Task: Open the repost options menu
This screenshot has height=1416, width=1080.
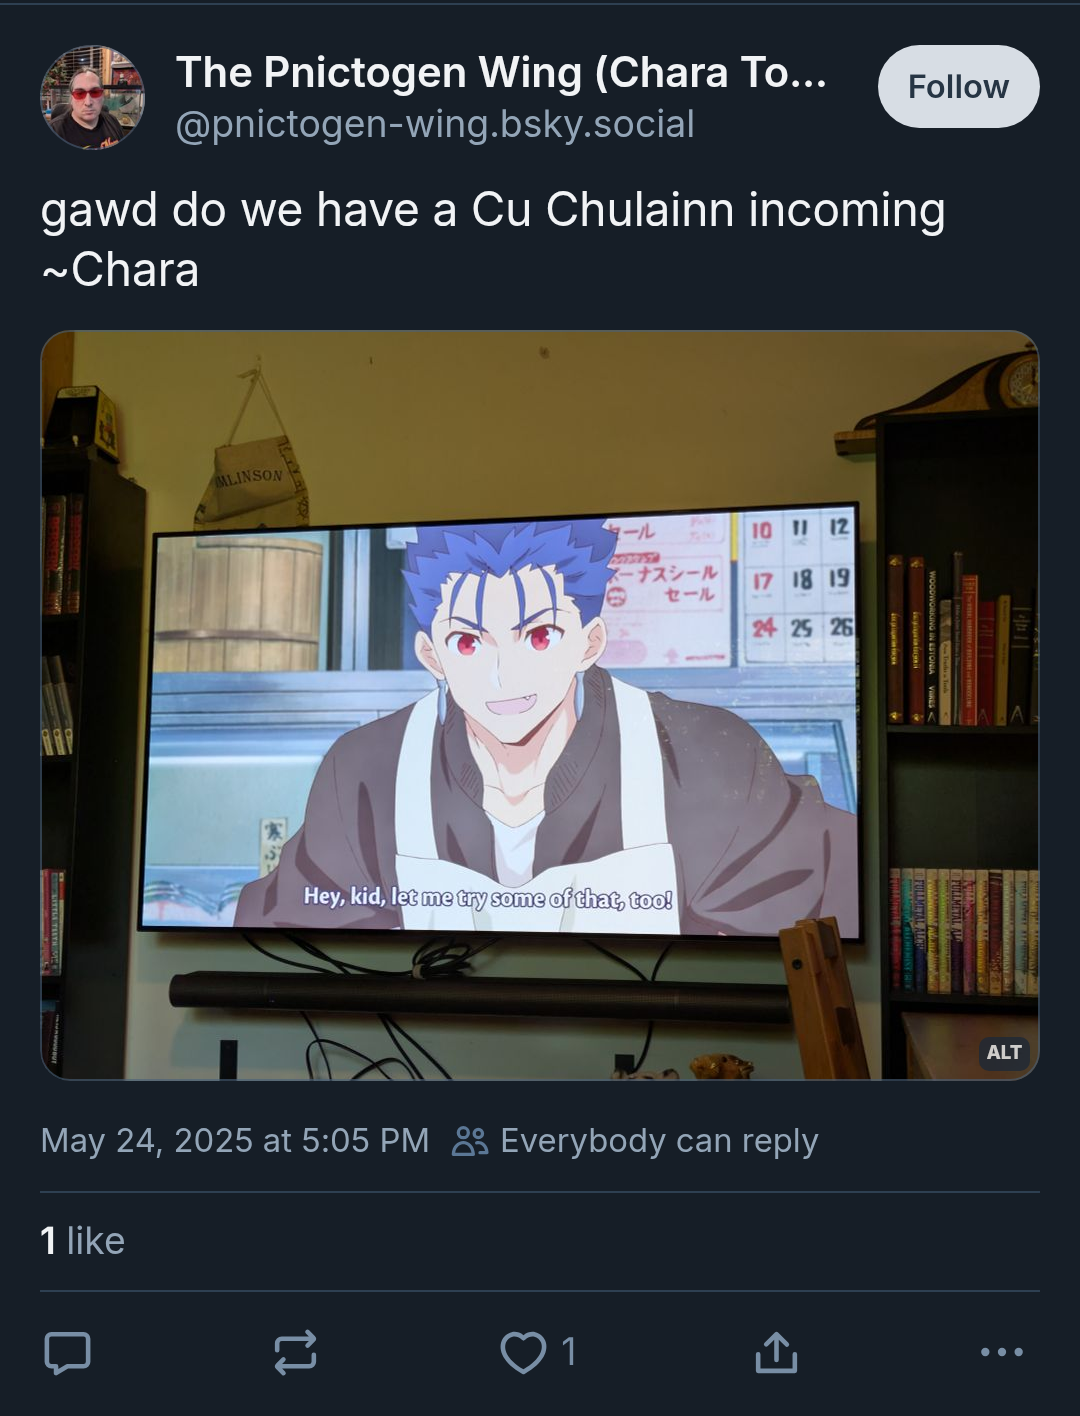Action: pos(295,1352)
